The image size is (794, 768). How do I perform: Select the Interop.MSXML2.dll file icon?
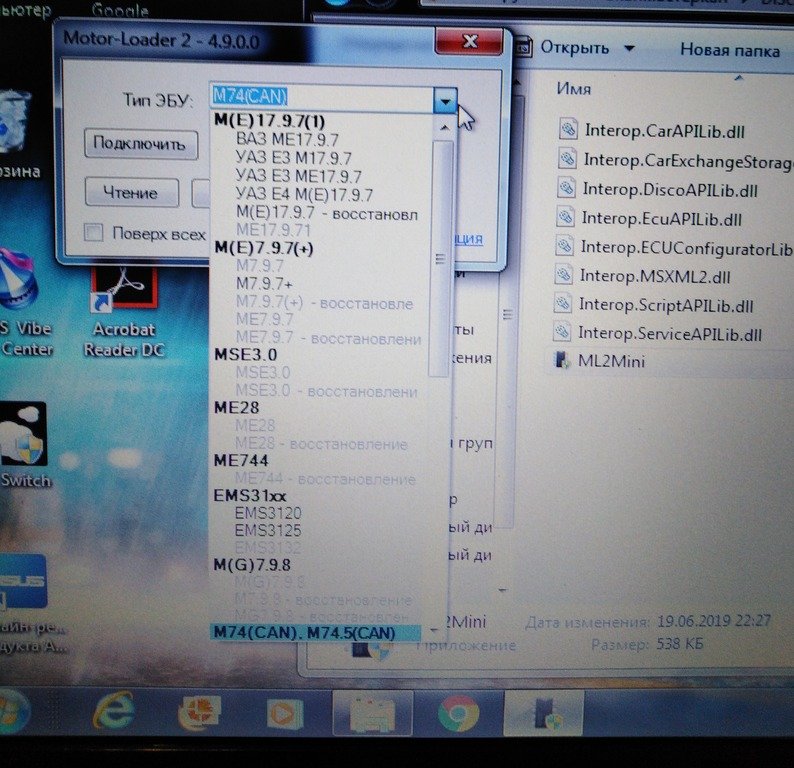click(x=563, y=274)
